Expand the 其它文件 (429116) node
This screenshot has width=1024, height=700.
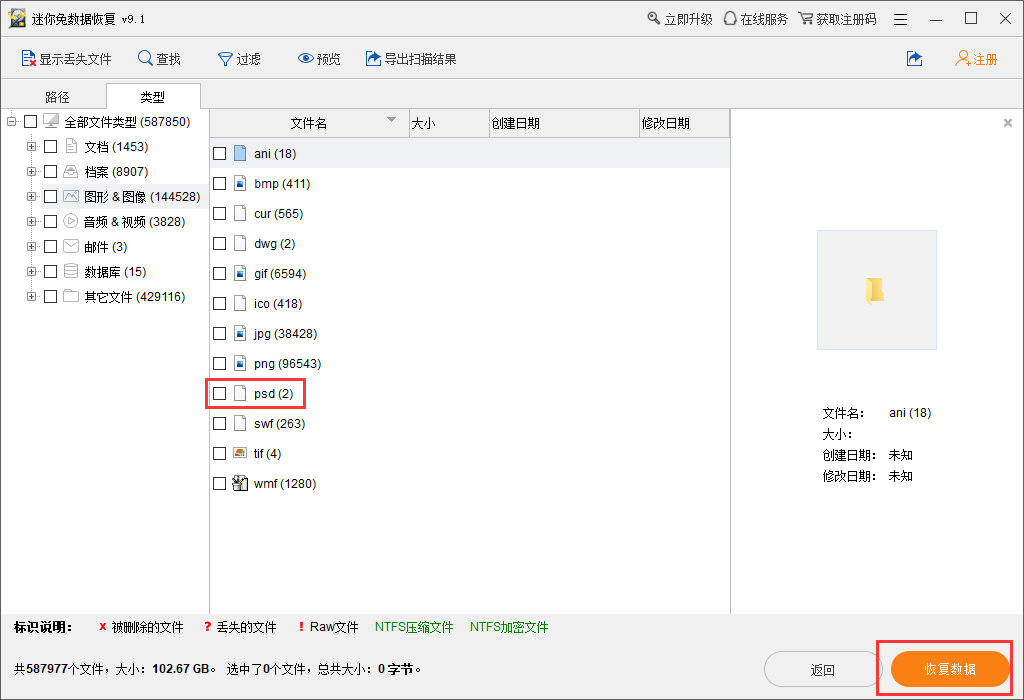[x=31, y=296]
